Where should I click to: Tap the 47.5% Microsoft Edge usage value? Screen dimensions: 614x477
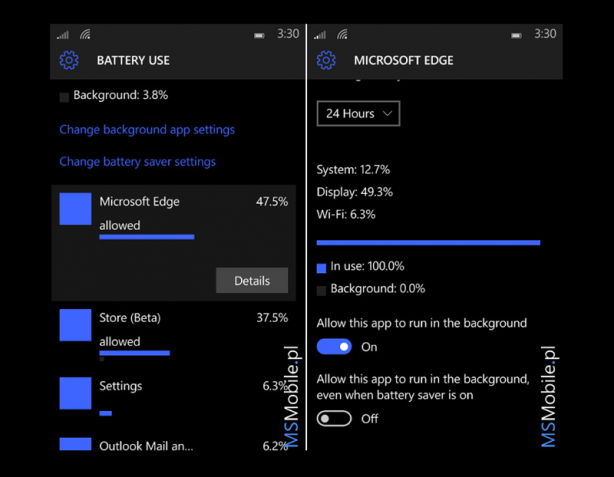pos(272,202)
